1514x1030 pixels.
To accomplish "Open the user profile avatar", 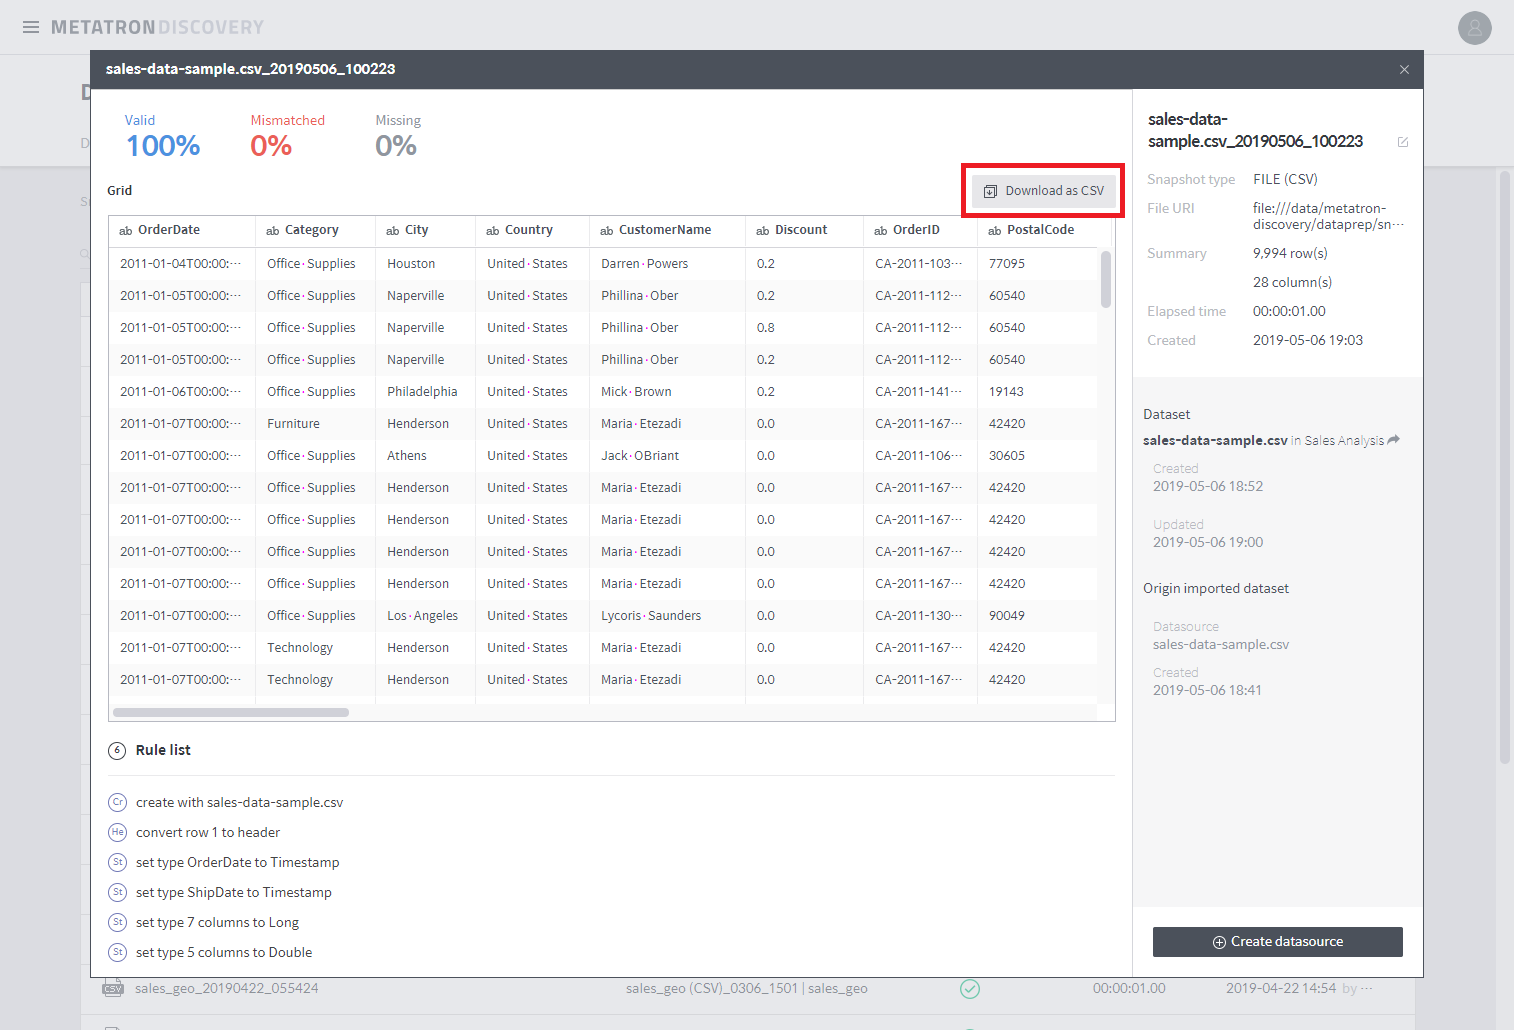I will click(1474, 28).
